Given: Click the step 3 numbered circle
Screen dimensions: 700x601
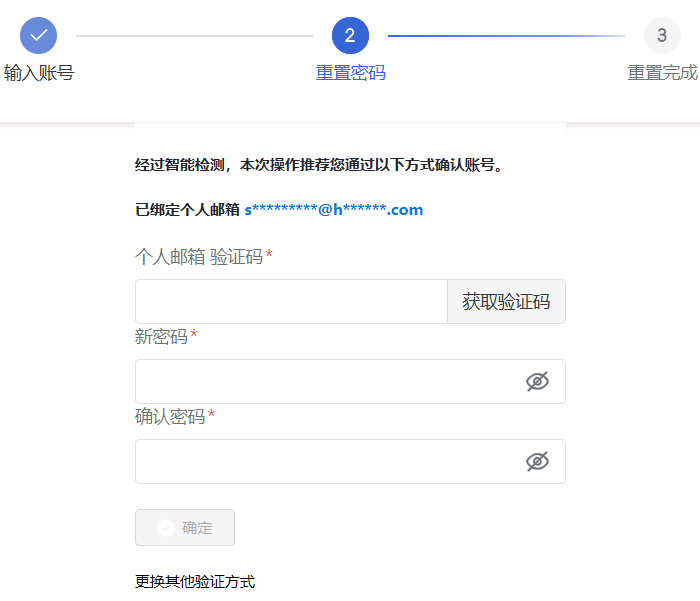Looking at the screenshot, I should coord(661,35).
